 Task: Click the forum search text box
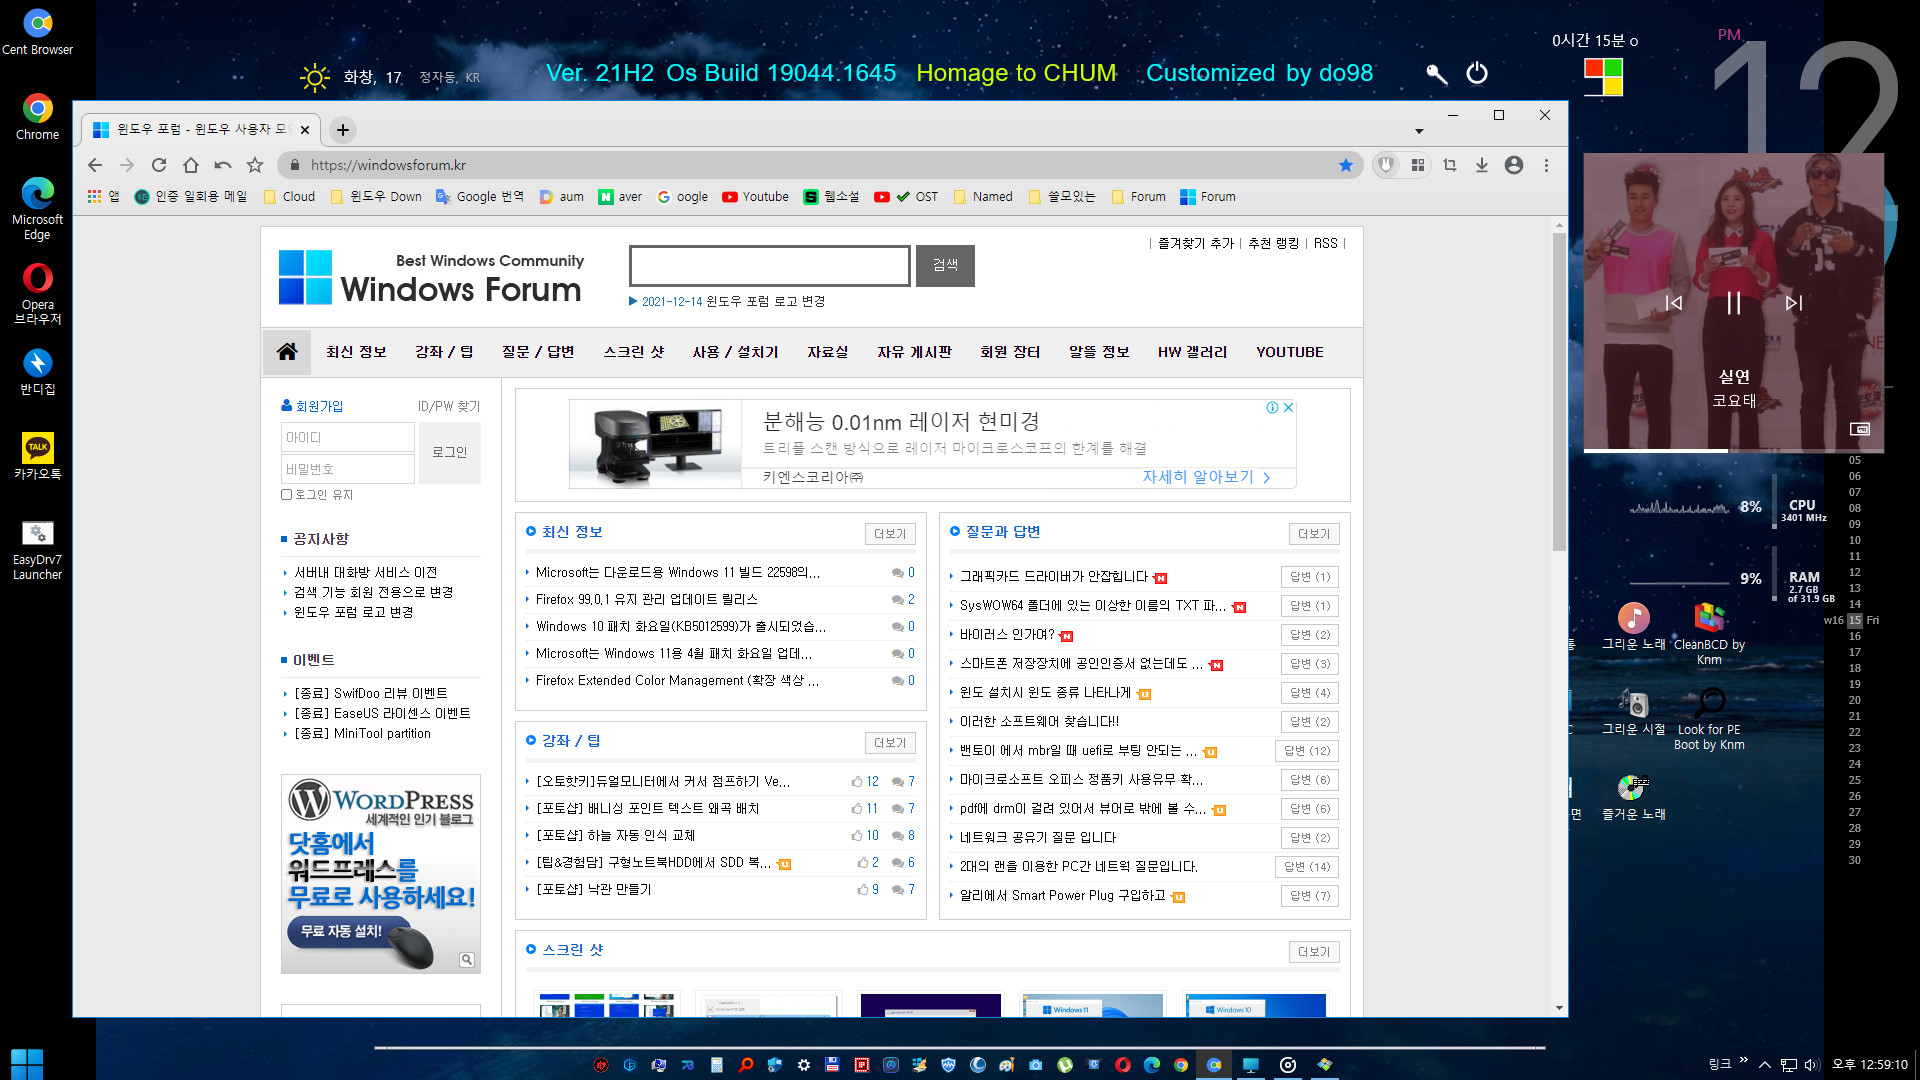click(x=770, y=265)
